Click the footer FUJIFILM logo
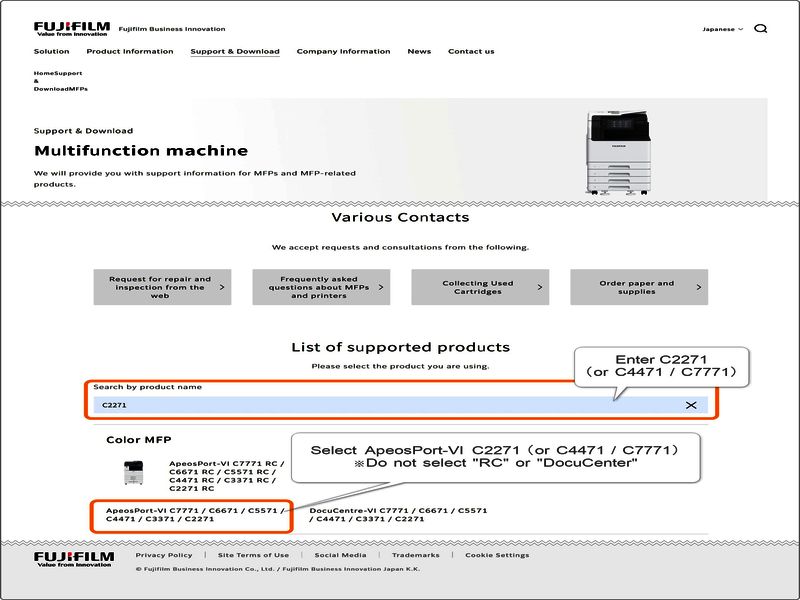Screen dimensions: 800x600 tap(74, 559)
